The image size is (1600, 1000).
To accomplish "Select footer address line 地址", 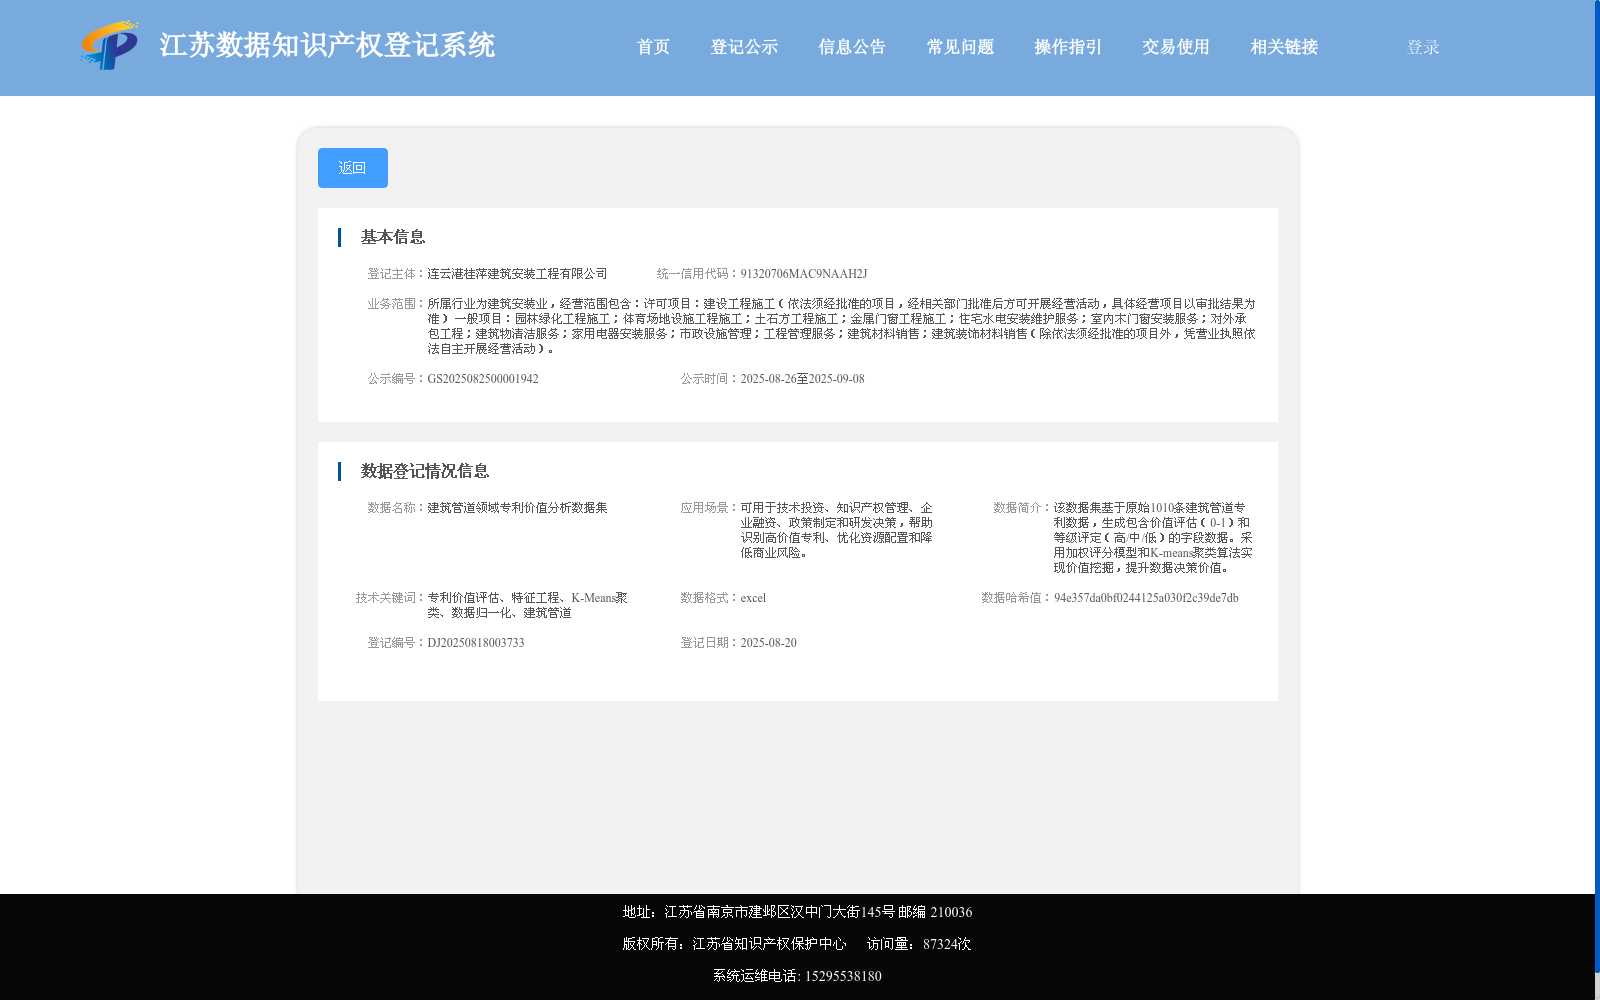I will 797,912.
